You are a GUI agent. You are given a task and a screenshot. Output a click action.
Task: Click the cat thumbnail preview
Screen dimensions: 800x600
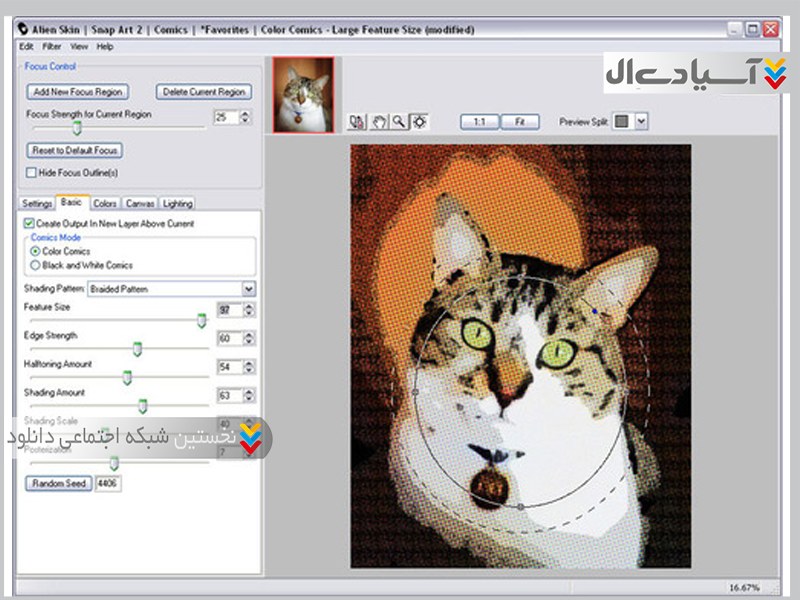tap(304, 95)
